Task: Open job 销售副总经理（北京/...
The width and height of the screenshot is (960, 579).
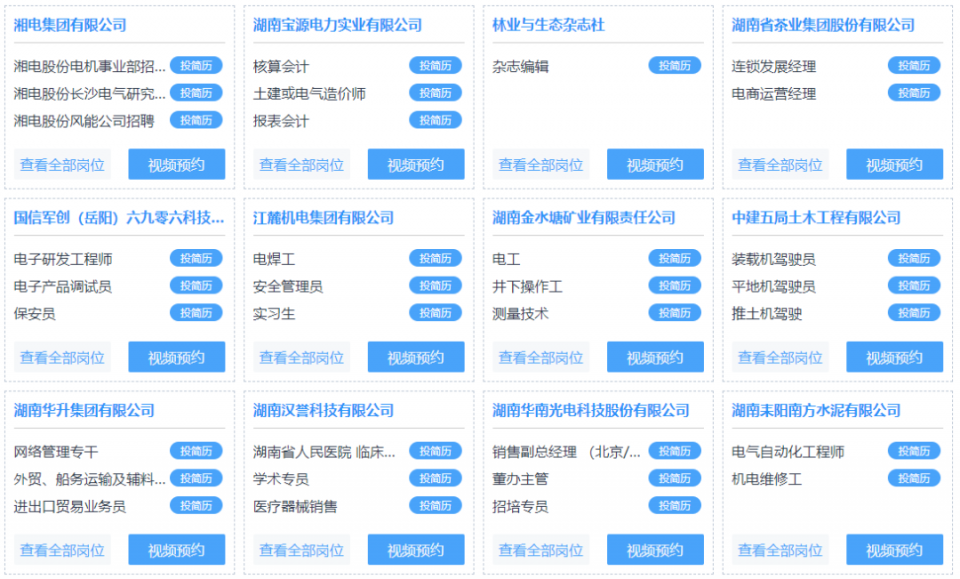Action: (566, 452)
